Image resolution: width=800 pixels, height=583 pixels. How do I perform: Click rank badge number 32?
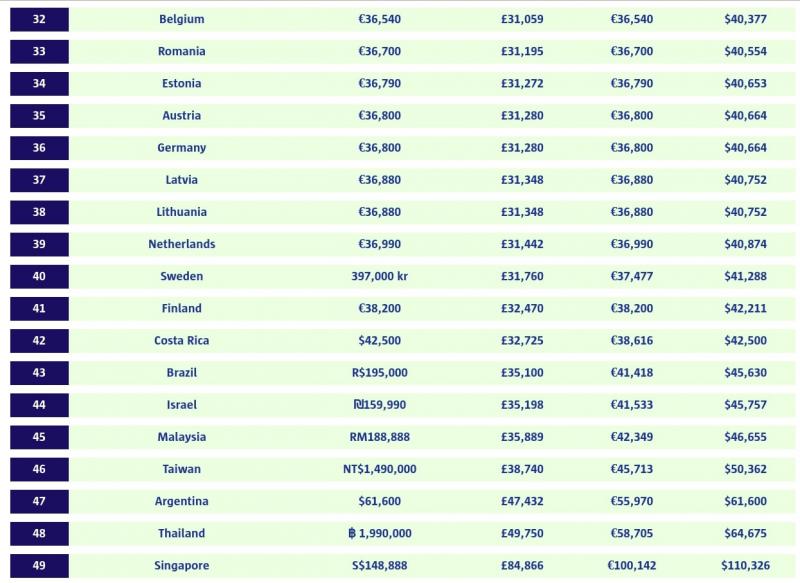tap(39, 19)
